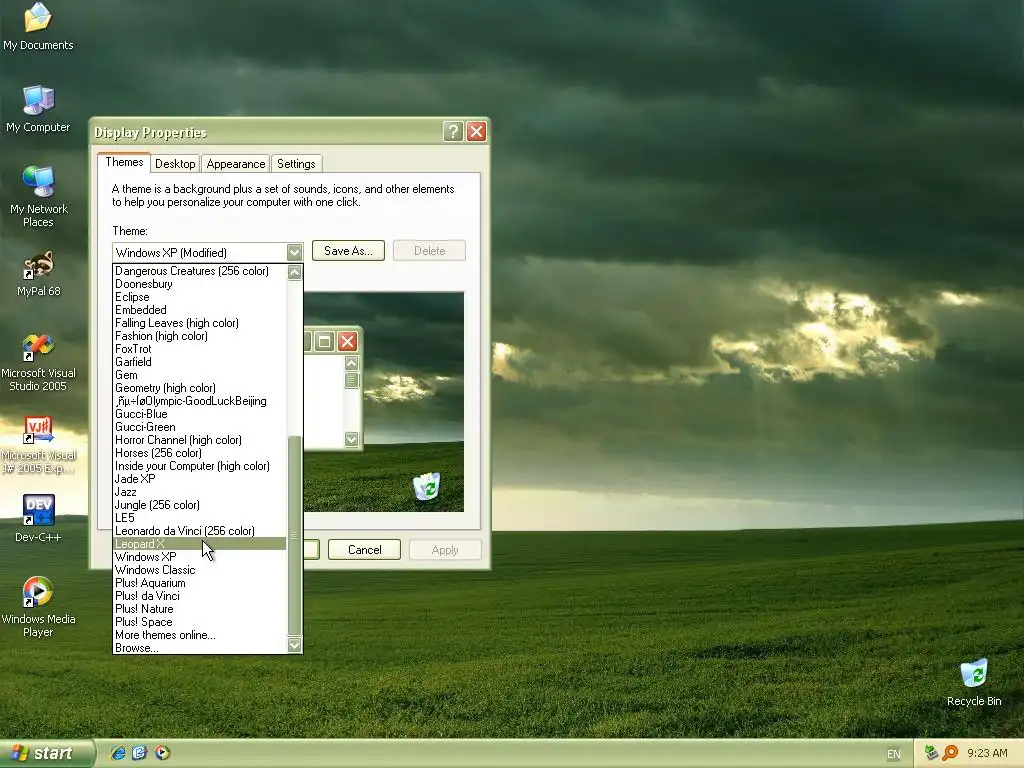The image size is (1024, 768).
Task: Select Microsoft Visual Studio 2005 shortcut
Action: [x=38, y=362]
